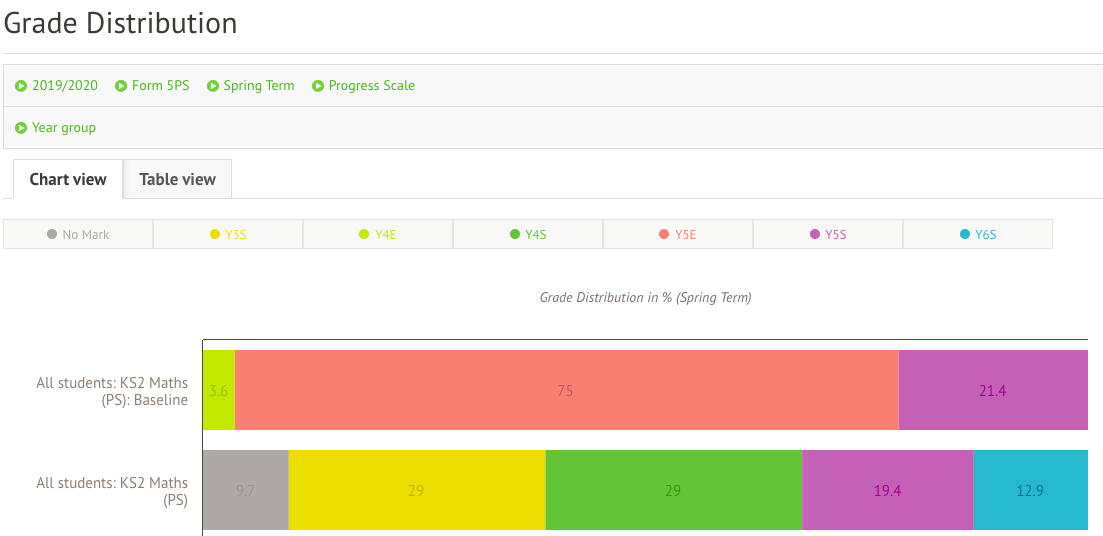Viewport: 1103px width, 536px height.
Task: Expand the Form 5PS group filter
Action: (x=160, y=86)
